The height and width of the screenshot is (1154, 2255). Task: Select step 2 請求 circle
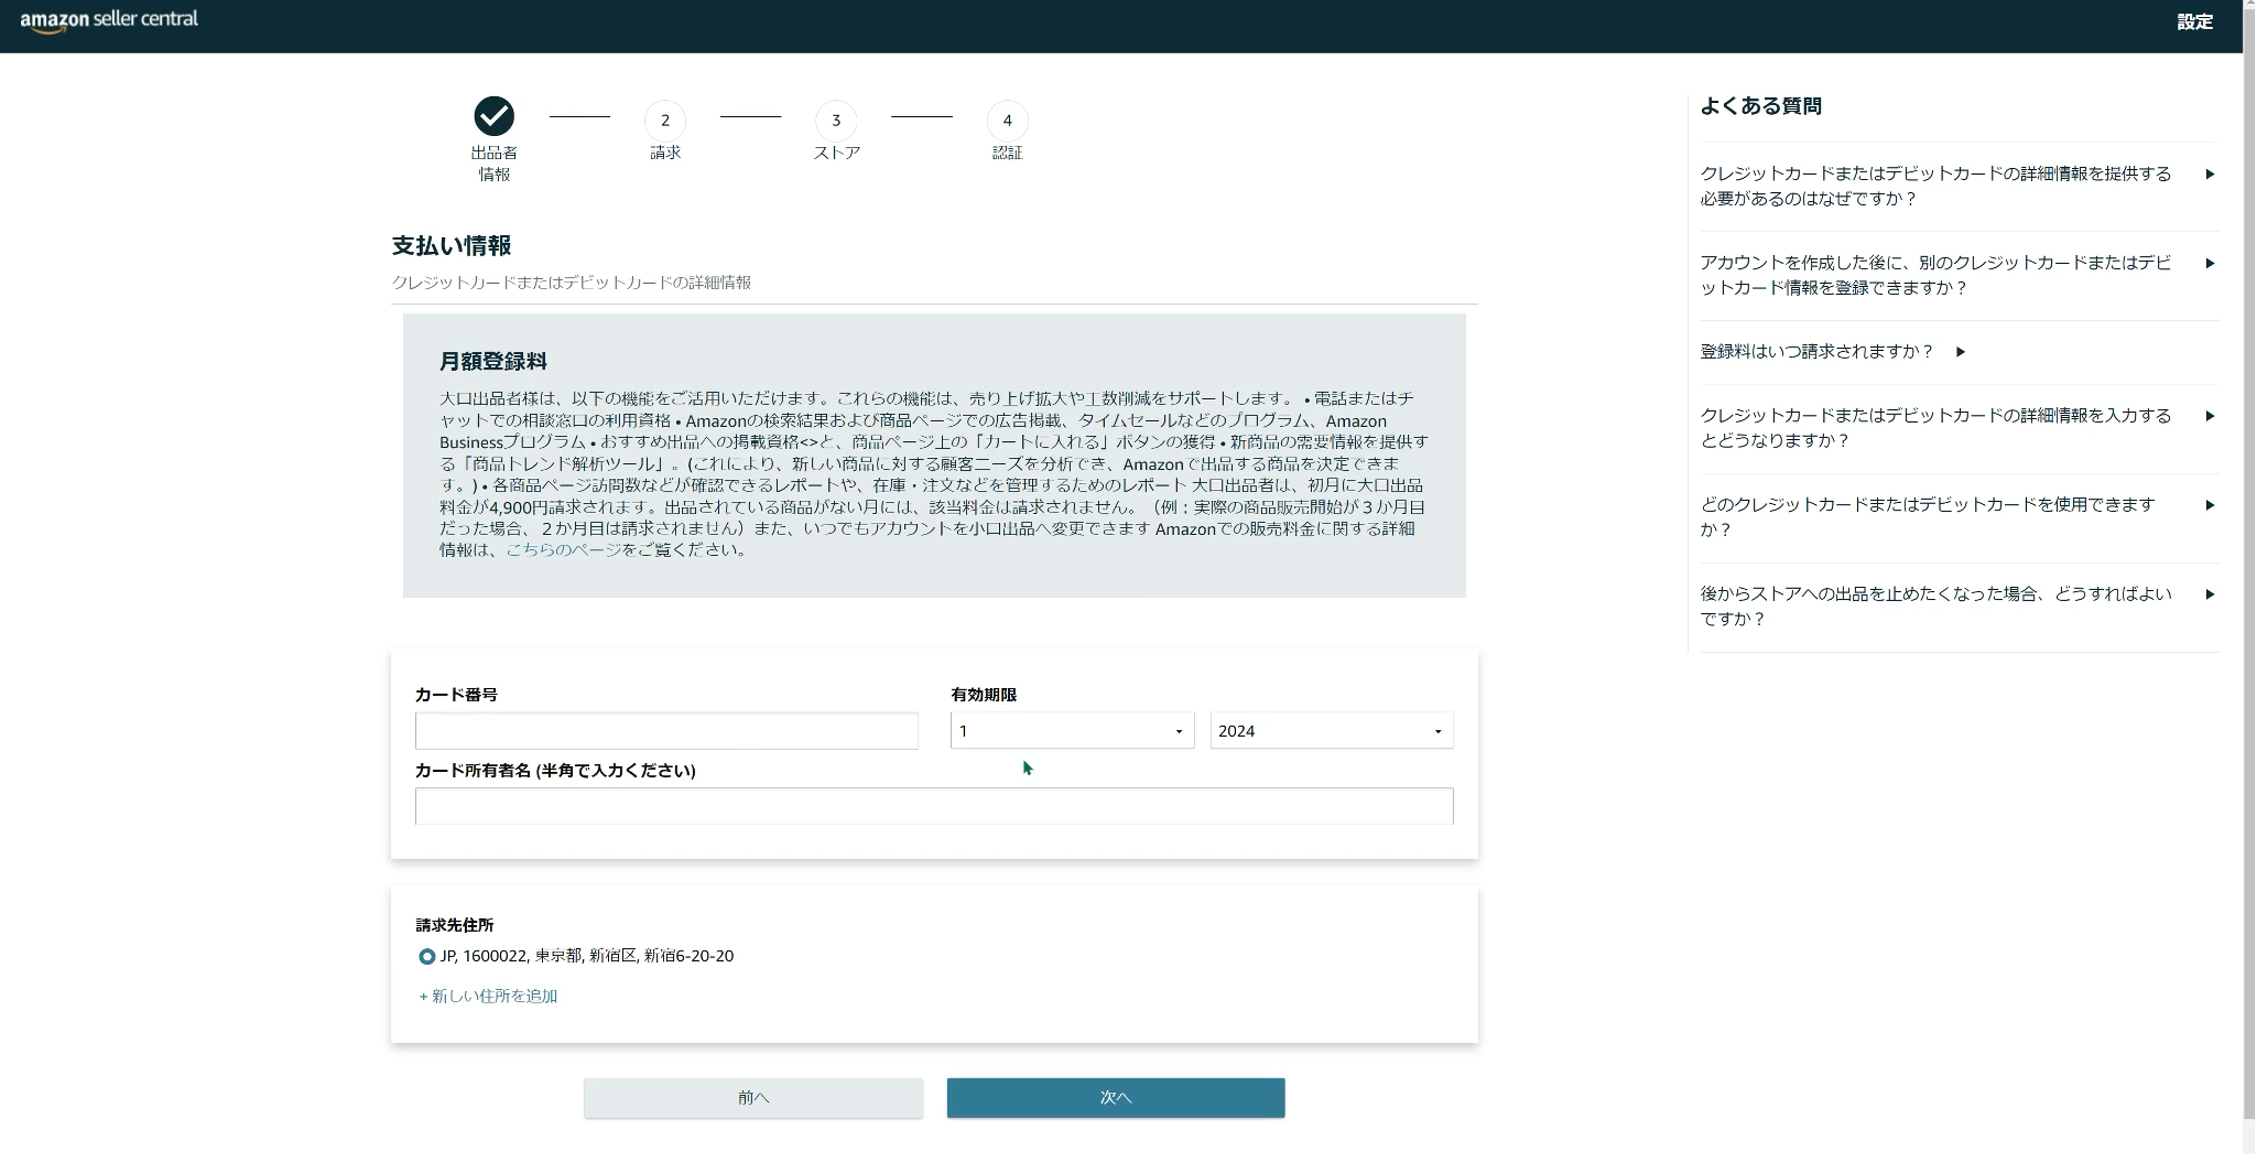tap(665, 120)
